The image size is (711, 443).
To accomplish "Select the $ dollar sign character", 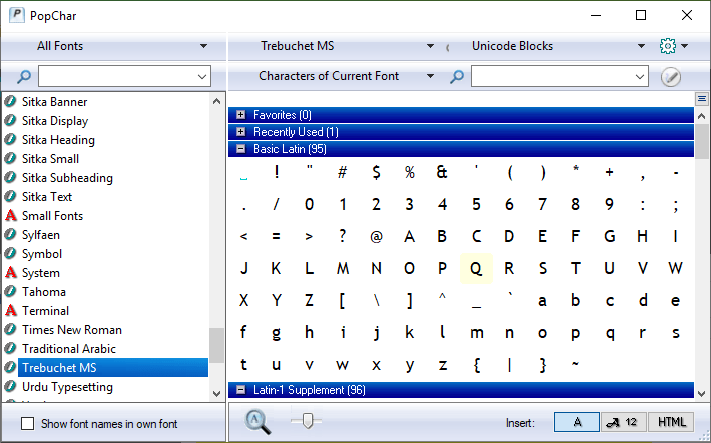I will pyautogui.click(x=376, y=172).
